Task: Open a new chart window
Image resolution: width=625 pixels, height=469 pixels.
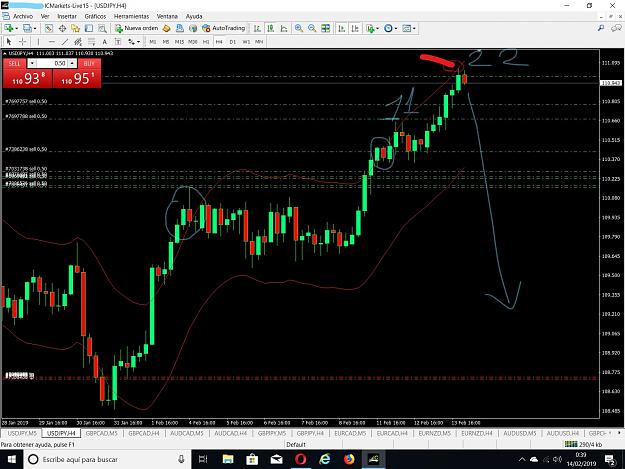Action: (x=8, y=28)
